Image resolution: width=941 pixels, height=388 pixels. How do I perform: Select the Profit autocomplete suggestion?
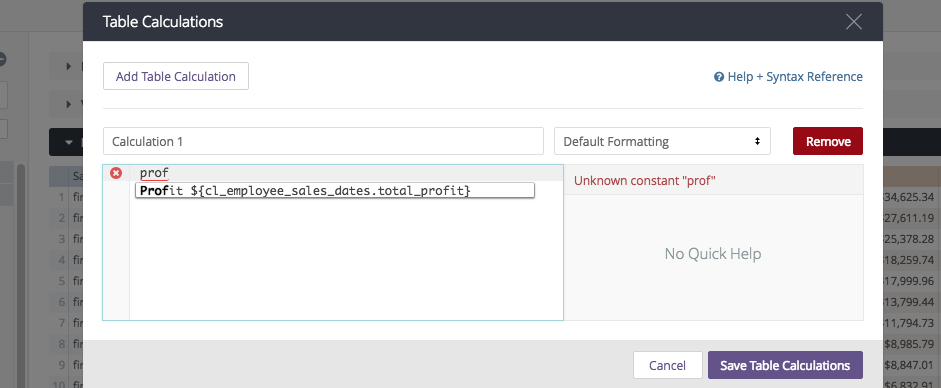click(x=334, y=191)
